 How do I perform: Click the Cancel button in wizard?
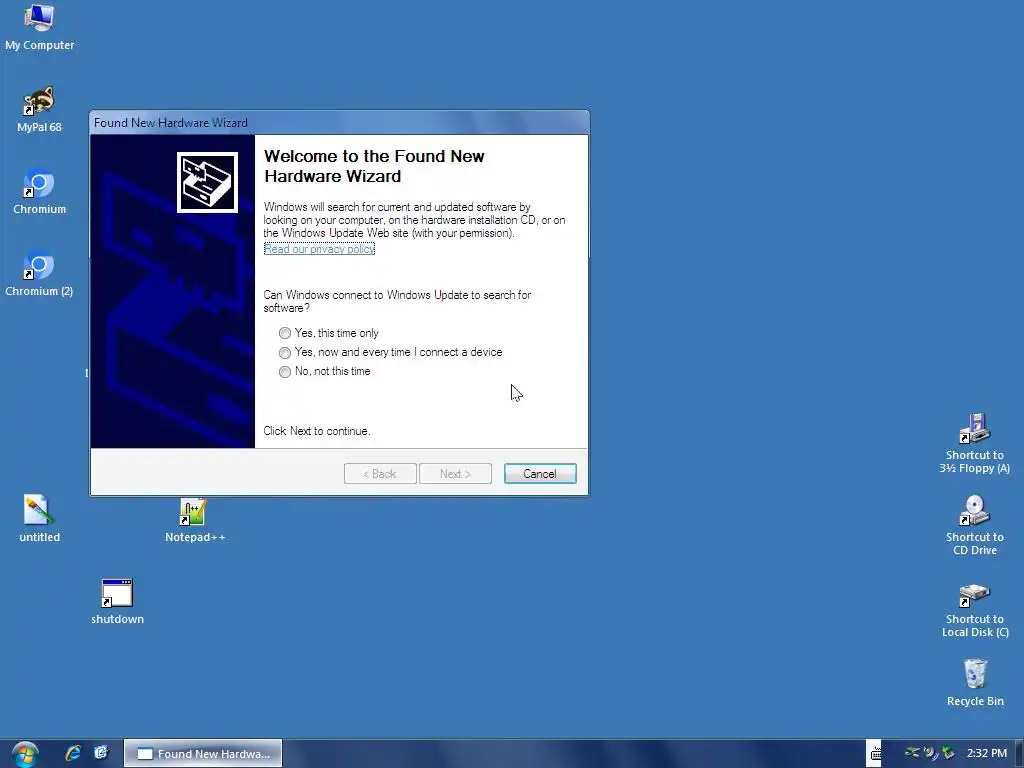click(x=540, y=473)
